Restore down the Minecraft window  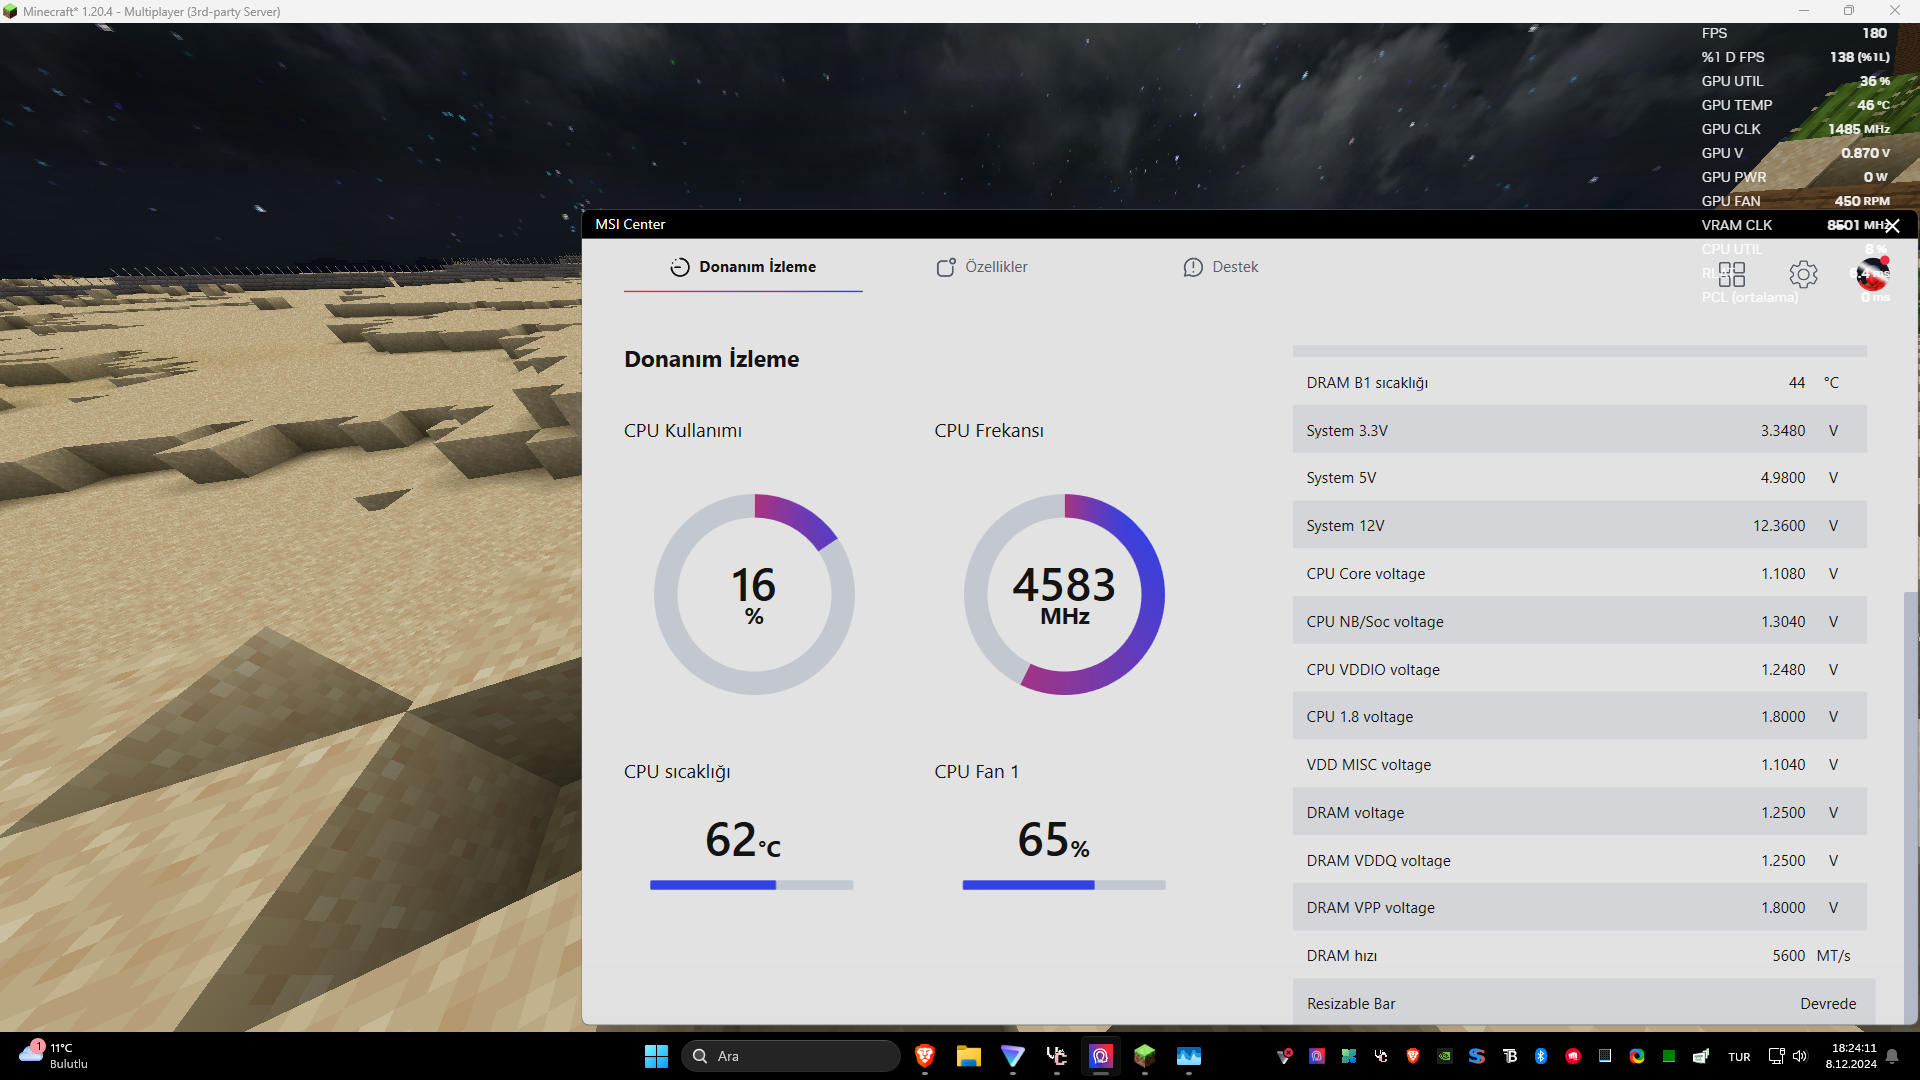[x=1849, y=11]
